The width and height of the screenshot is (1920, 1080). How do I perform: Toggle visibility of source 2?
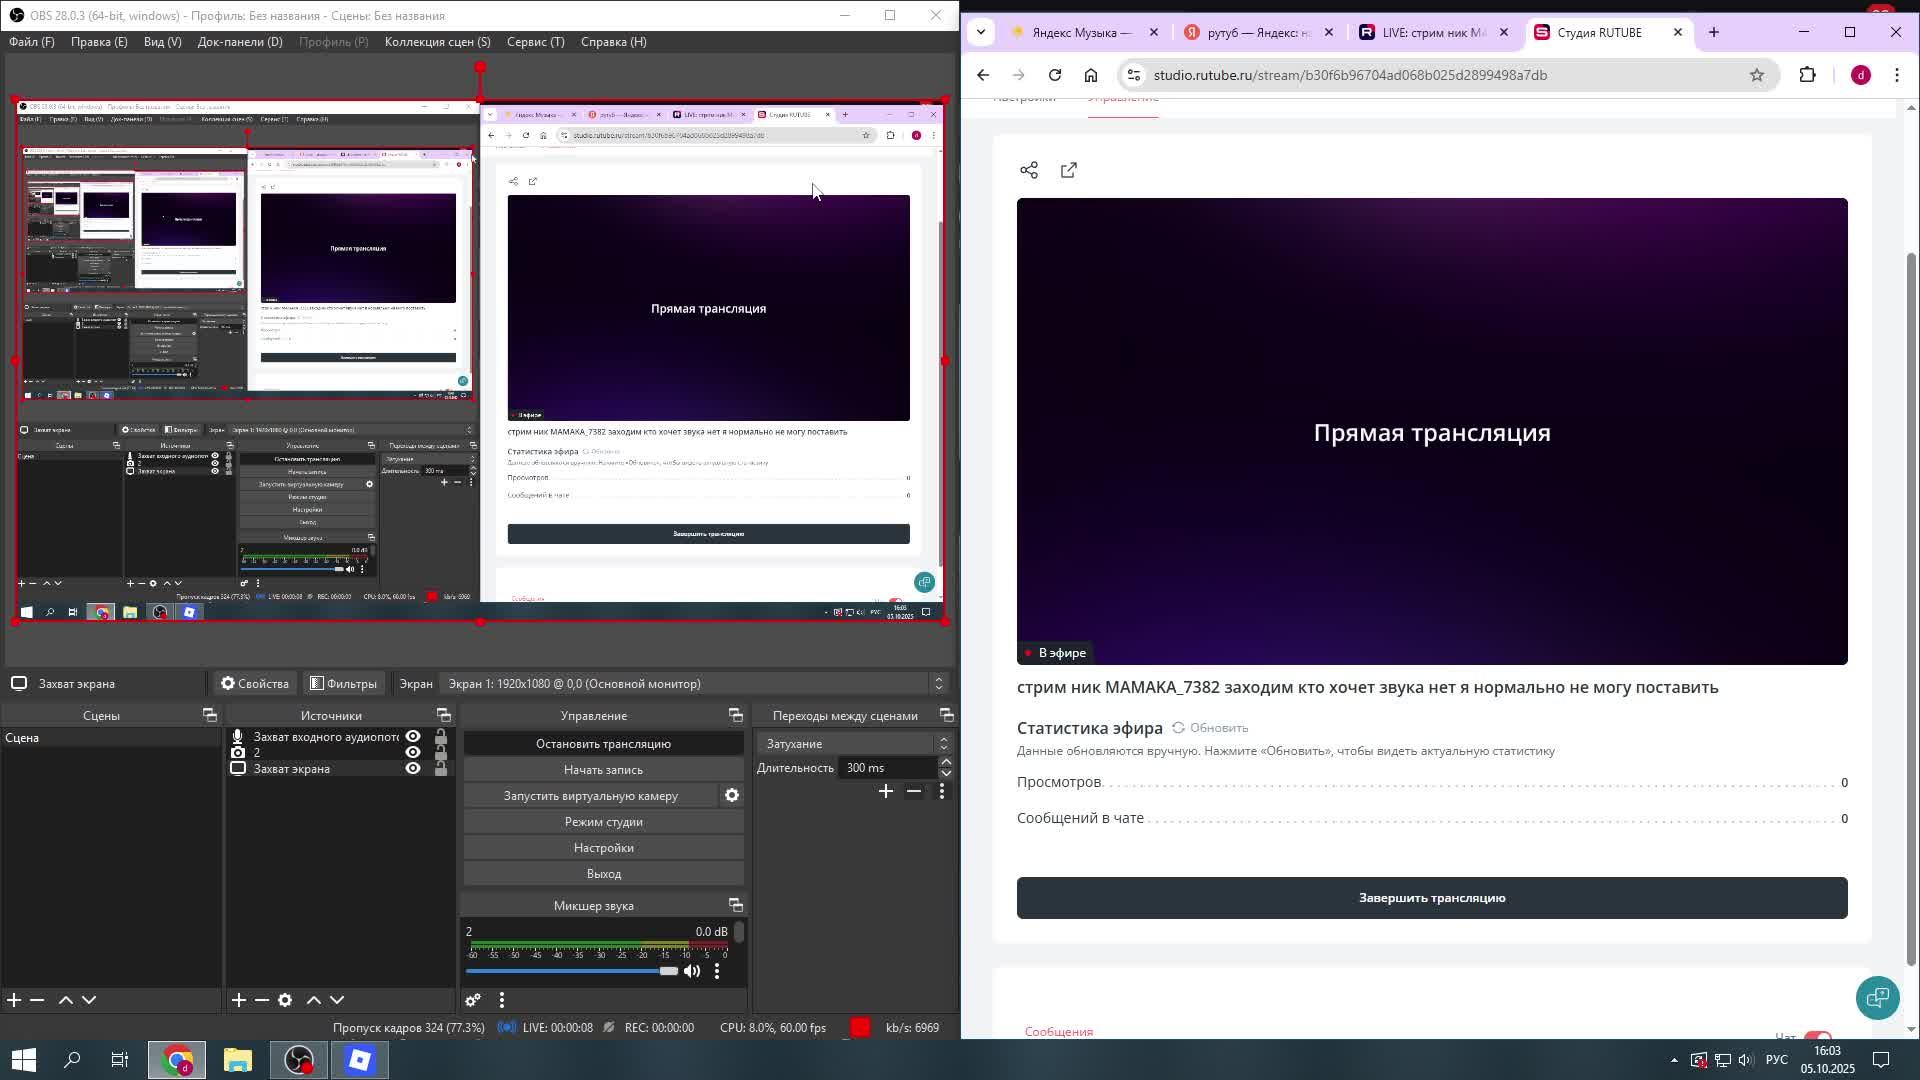(x=413, y=753)
